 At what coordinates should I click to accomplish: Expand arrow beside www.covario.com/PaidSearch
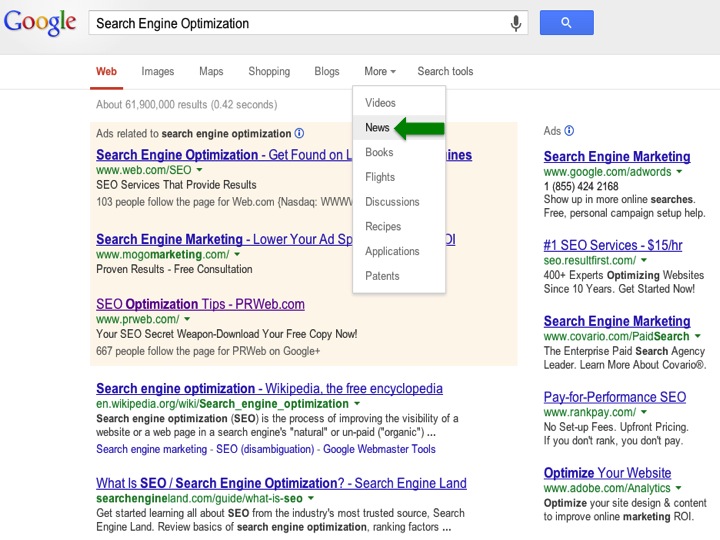(698, 336)
